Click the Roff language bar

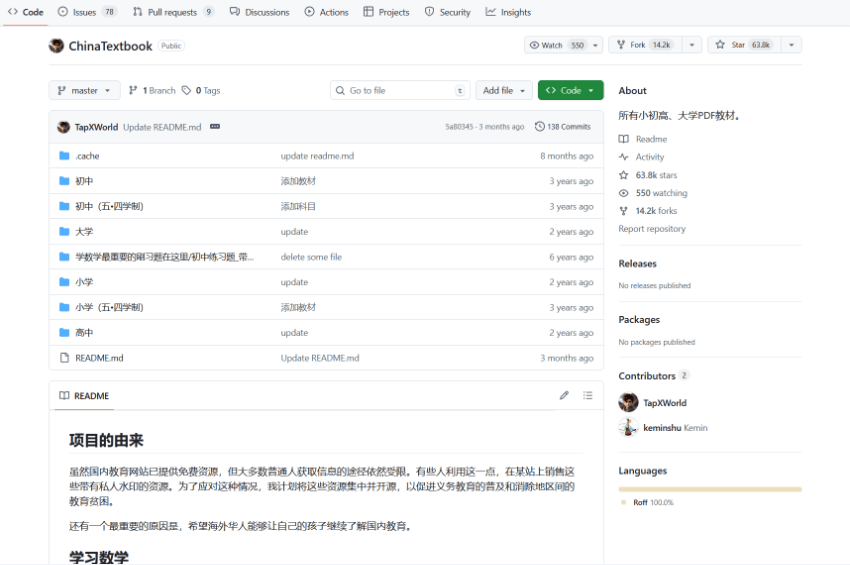[x=710, y=489]
